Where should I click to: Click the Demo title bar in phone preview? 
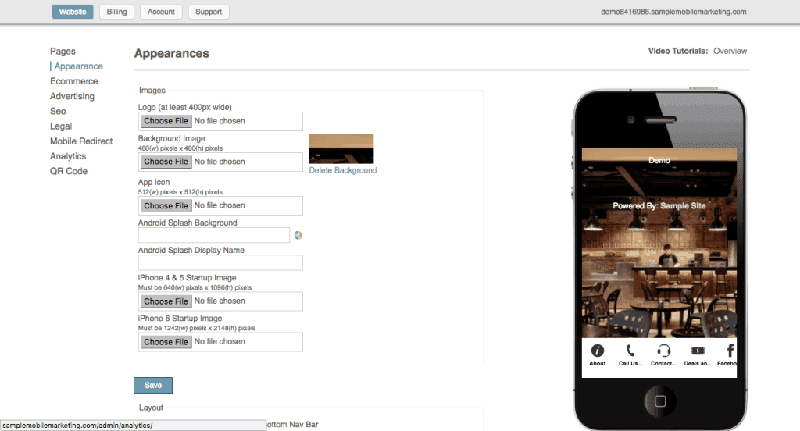659,160
